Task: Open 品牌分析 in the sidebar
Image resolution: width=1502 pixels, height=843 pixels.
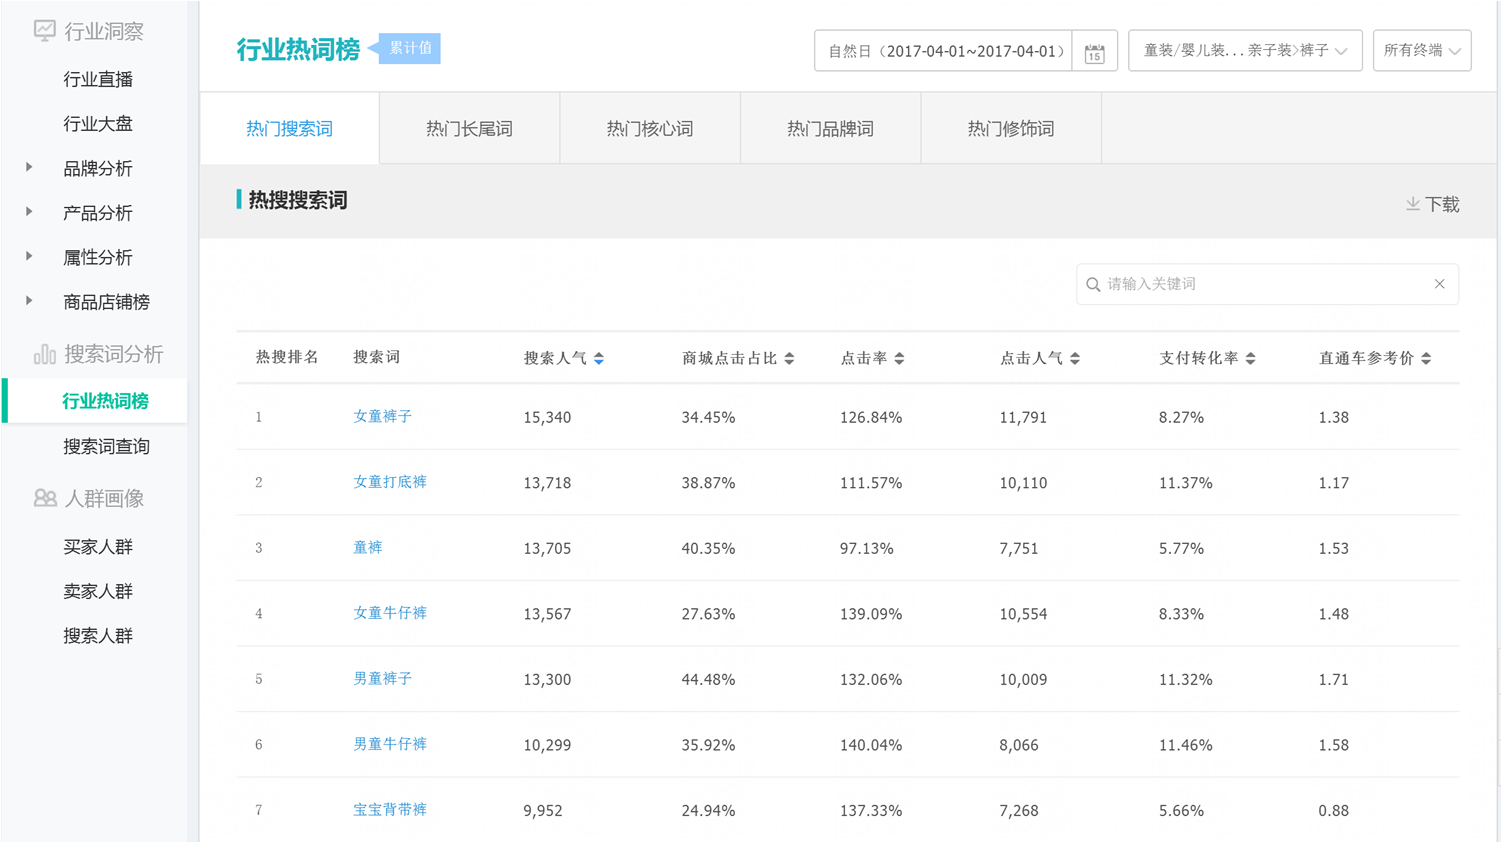Action: point(98,168)
